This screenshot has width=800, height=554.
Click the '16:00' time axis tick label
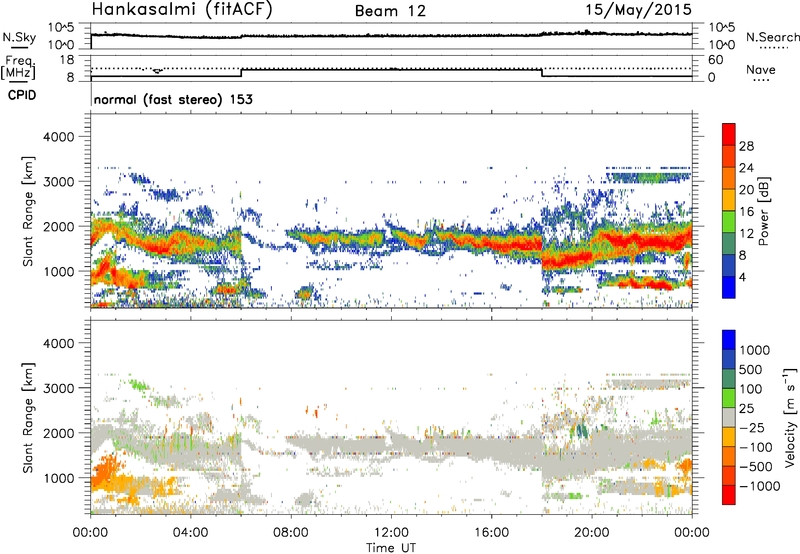coord(491,533)
